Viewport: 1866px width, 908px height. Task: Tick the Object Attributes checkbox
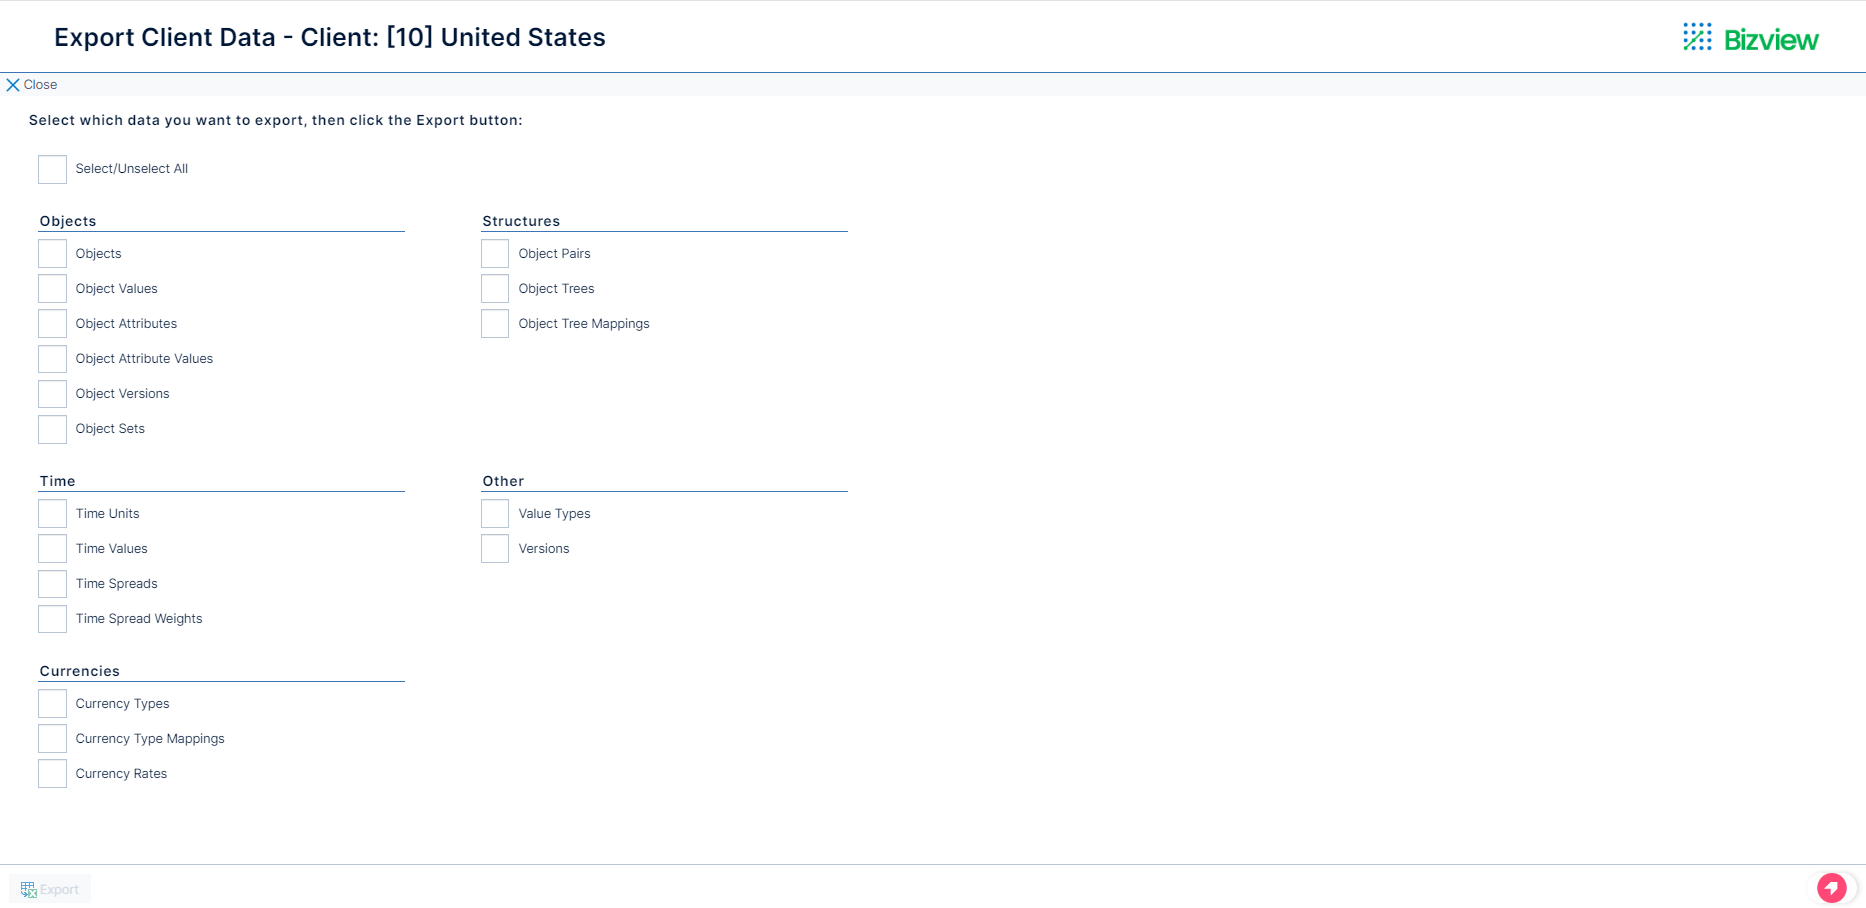(x=53, y=324)
